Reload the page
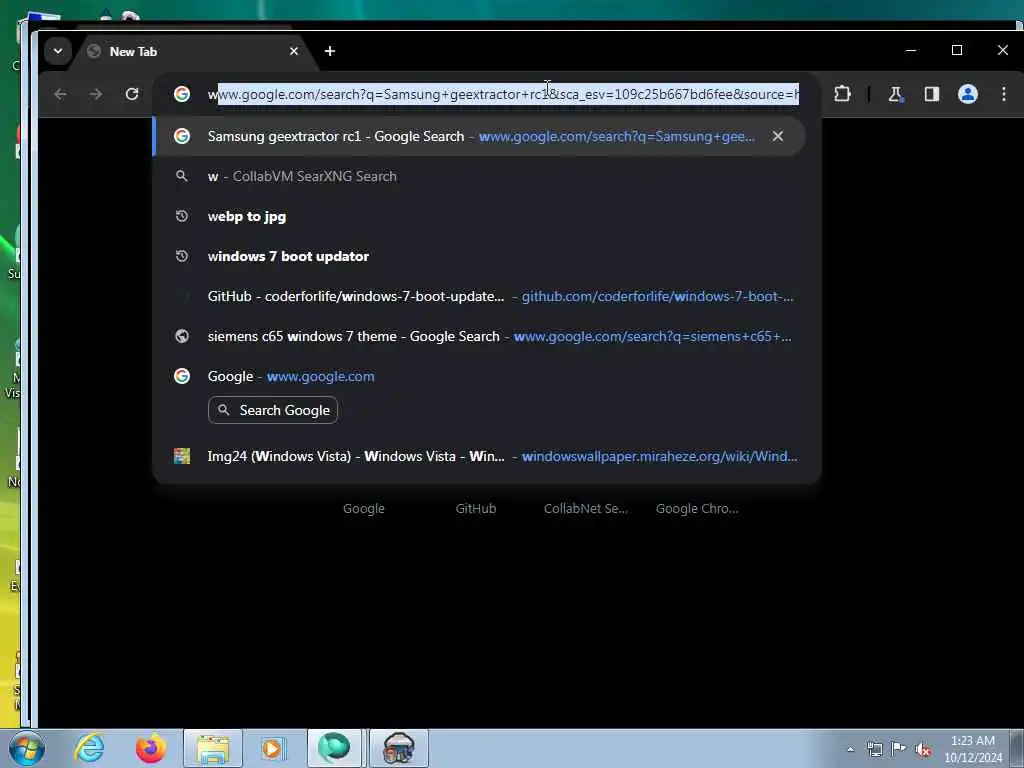The image size is (1024, 768). point(132,94)
